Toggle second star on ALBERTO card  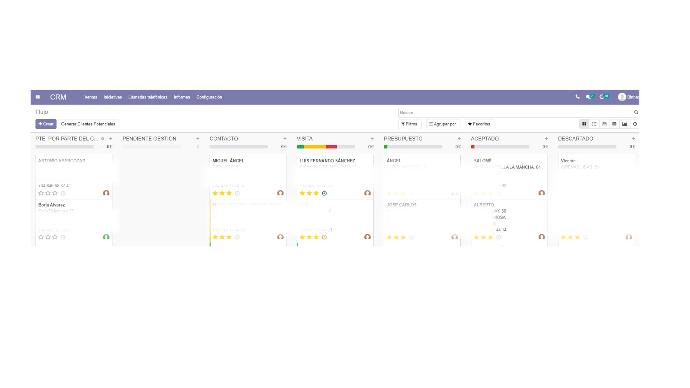click(484, 237)
